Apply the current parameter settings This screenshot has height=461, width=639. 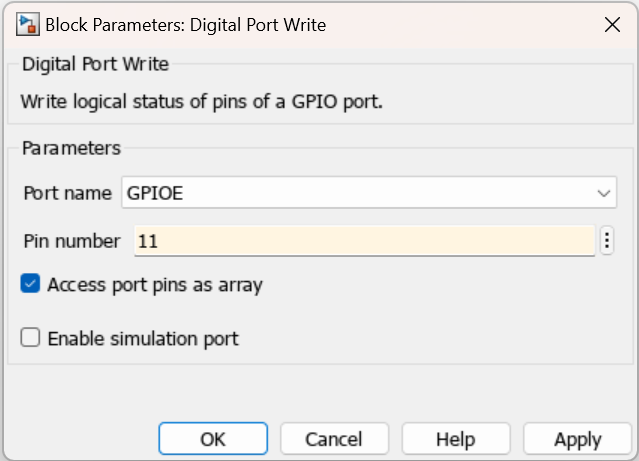tap(577, 439)
